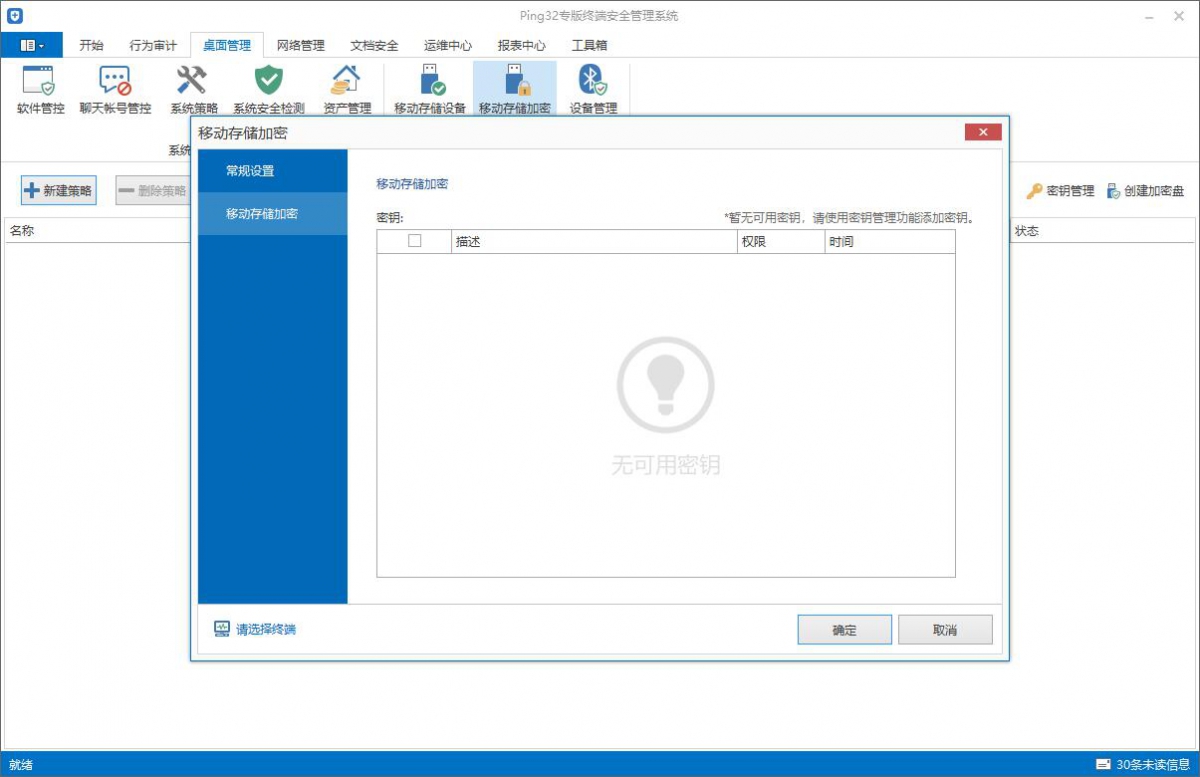Switch to 文档安全 ribbon tab
This screenshot has height=777, width=1200.
[x=375, y=45]
